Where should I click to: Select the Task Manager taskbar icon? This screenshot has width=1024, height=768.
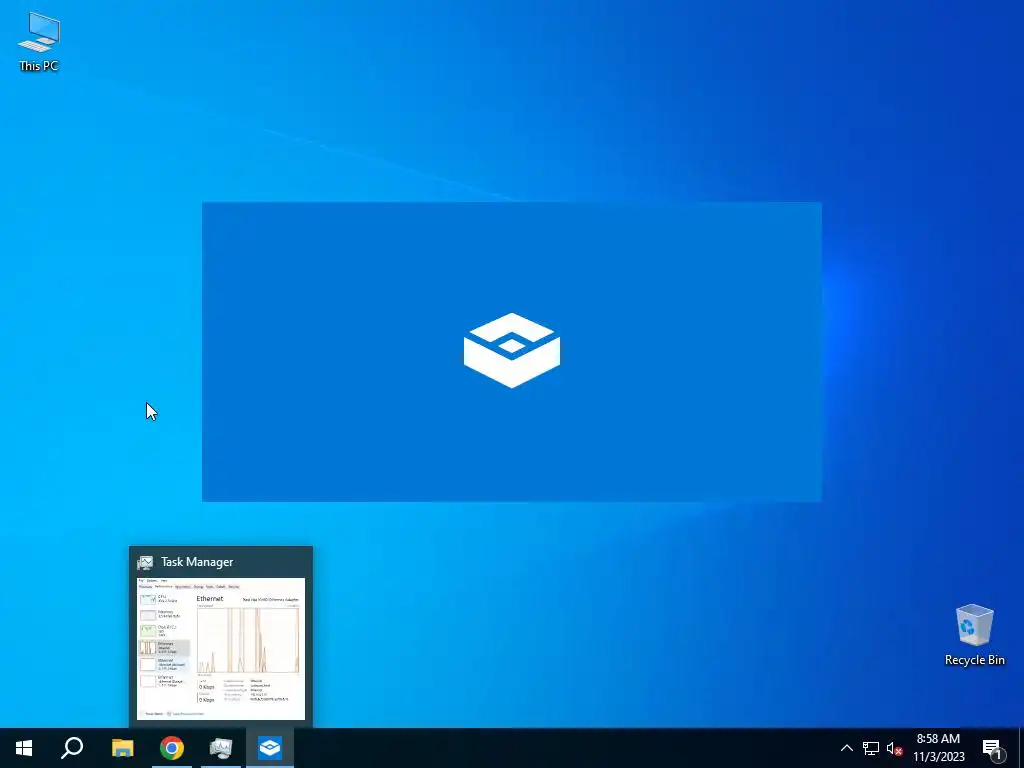pos(221,748)
